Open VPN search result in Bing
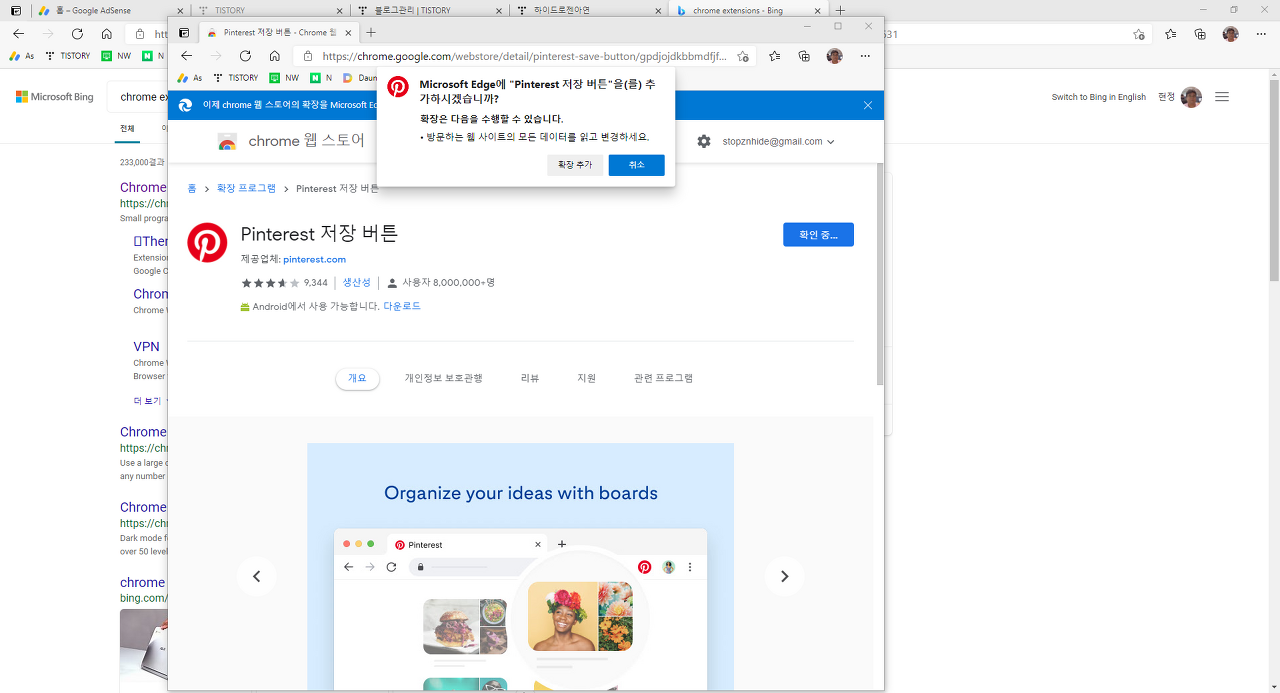Image resolution: width=1280 pixels, height=693 pixels. (146, 347)
